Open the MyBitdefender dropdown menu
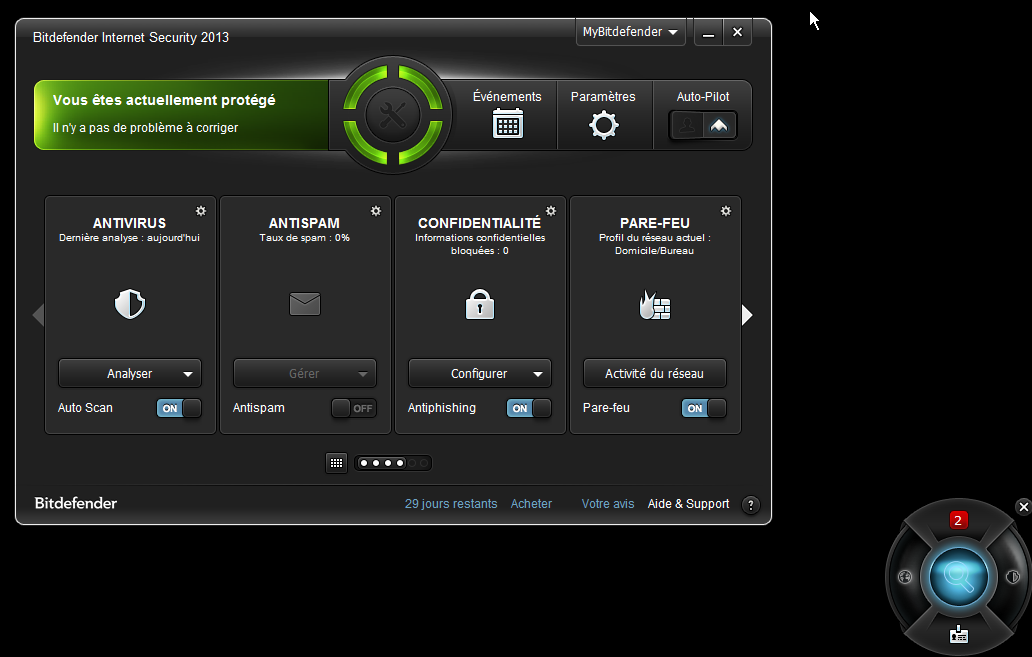The height and width of the screenshot is (657, 1032). tap(631, 32)
